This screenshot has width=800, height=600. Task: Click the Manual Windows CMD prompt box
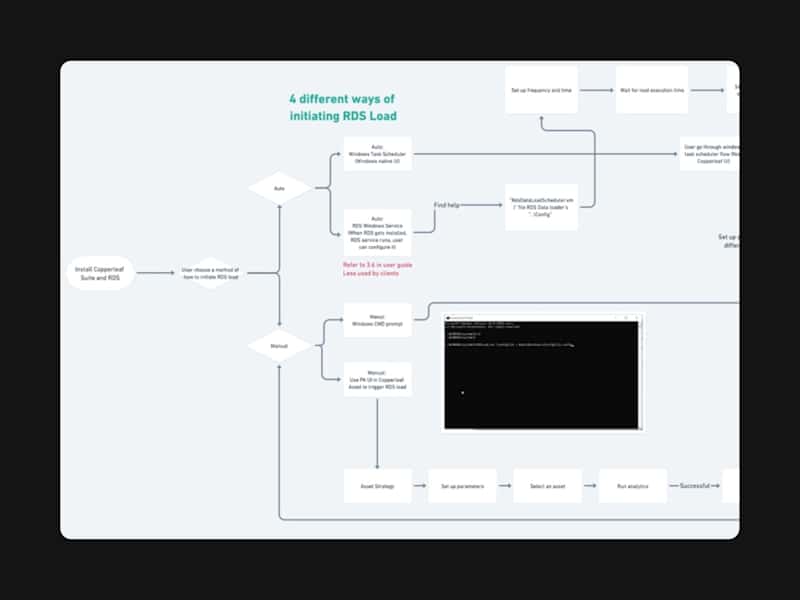(378, 320)
